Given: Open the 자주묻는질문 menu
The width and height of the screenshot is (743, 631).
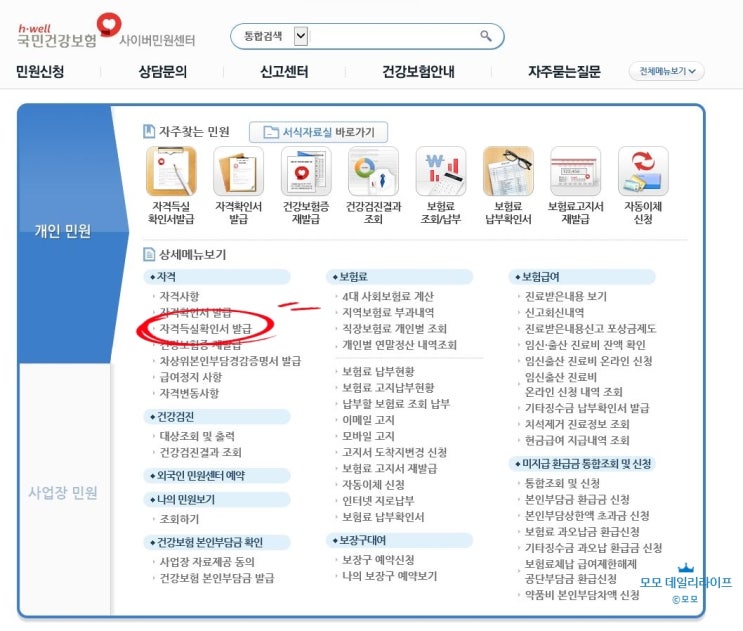Looking at the screenshot, I should 564,72.
